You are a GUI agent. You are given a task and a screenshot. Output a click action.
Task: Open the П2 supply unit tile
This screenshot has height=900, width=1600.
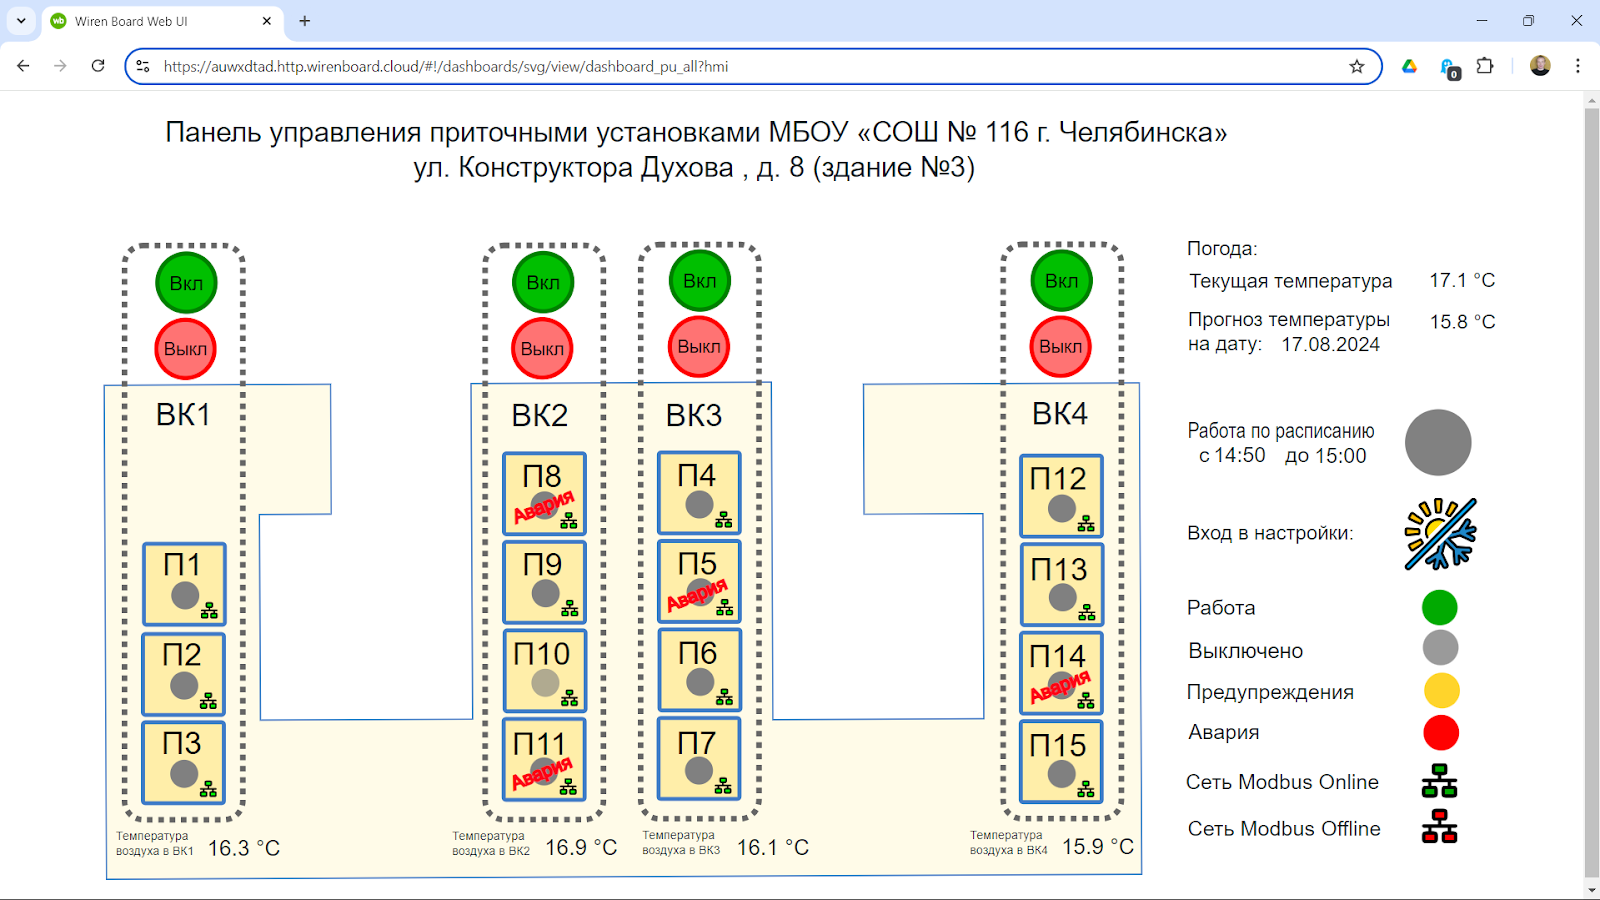click(x=183, y=674)
